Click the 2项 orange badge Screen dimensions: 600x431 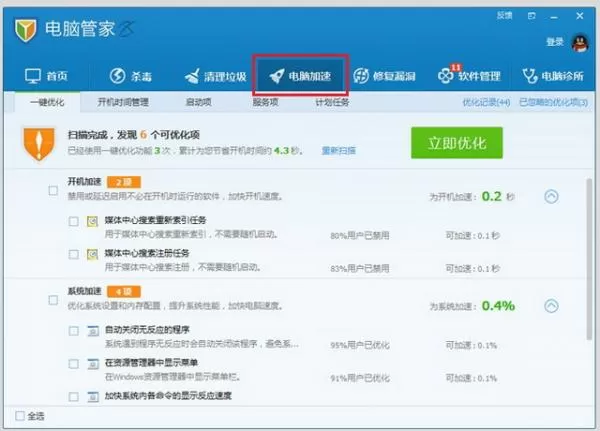[x=124, y=182]
